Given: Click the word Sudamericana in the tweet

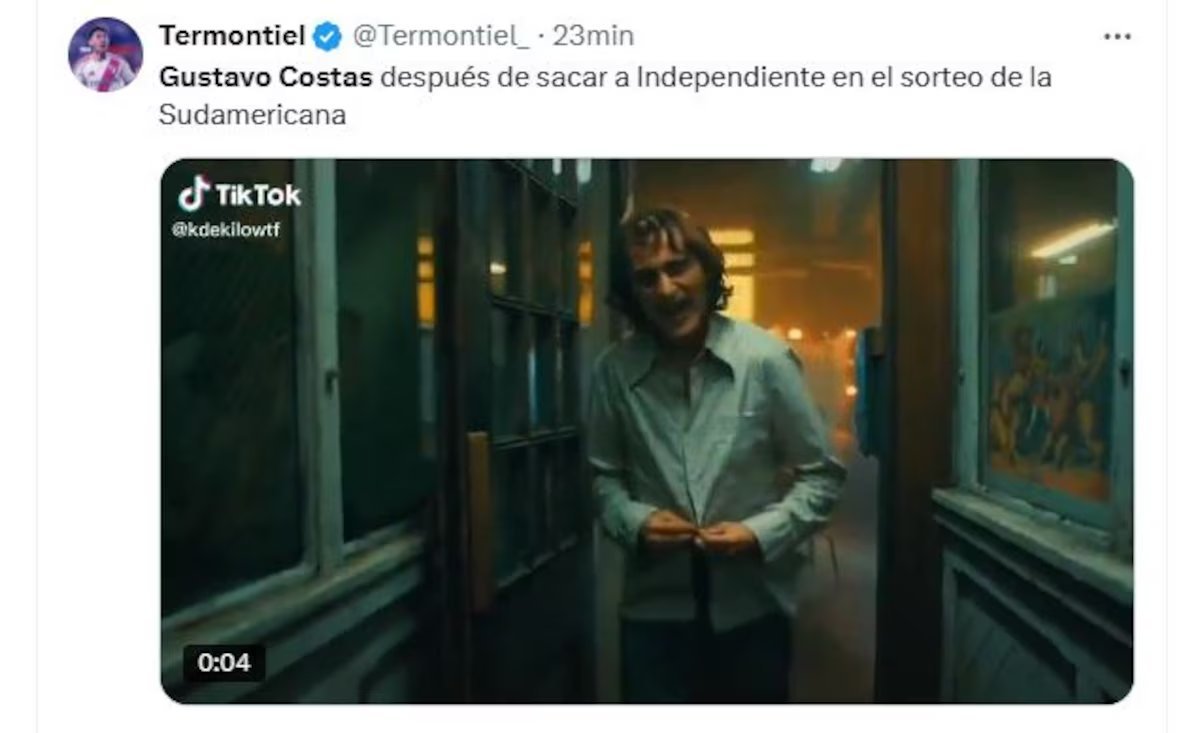Looking at the screenshot, I should (x=252, y=114).
